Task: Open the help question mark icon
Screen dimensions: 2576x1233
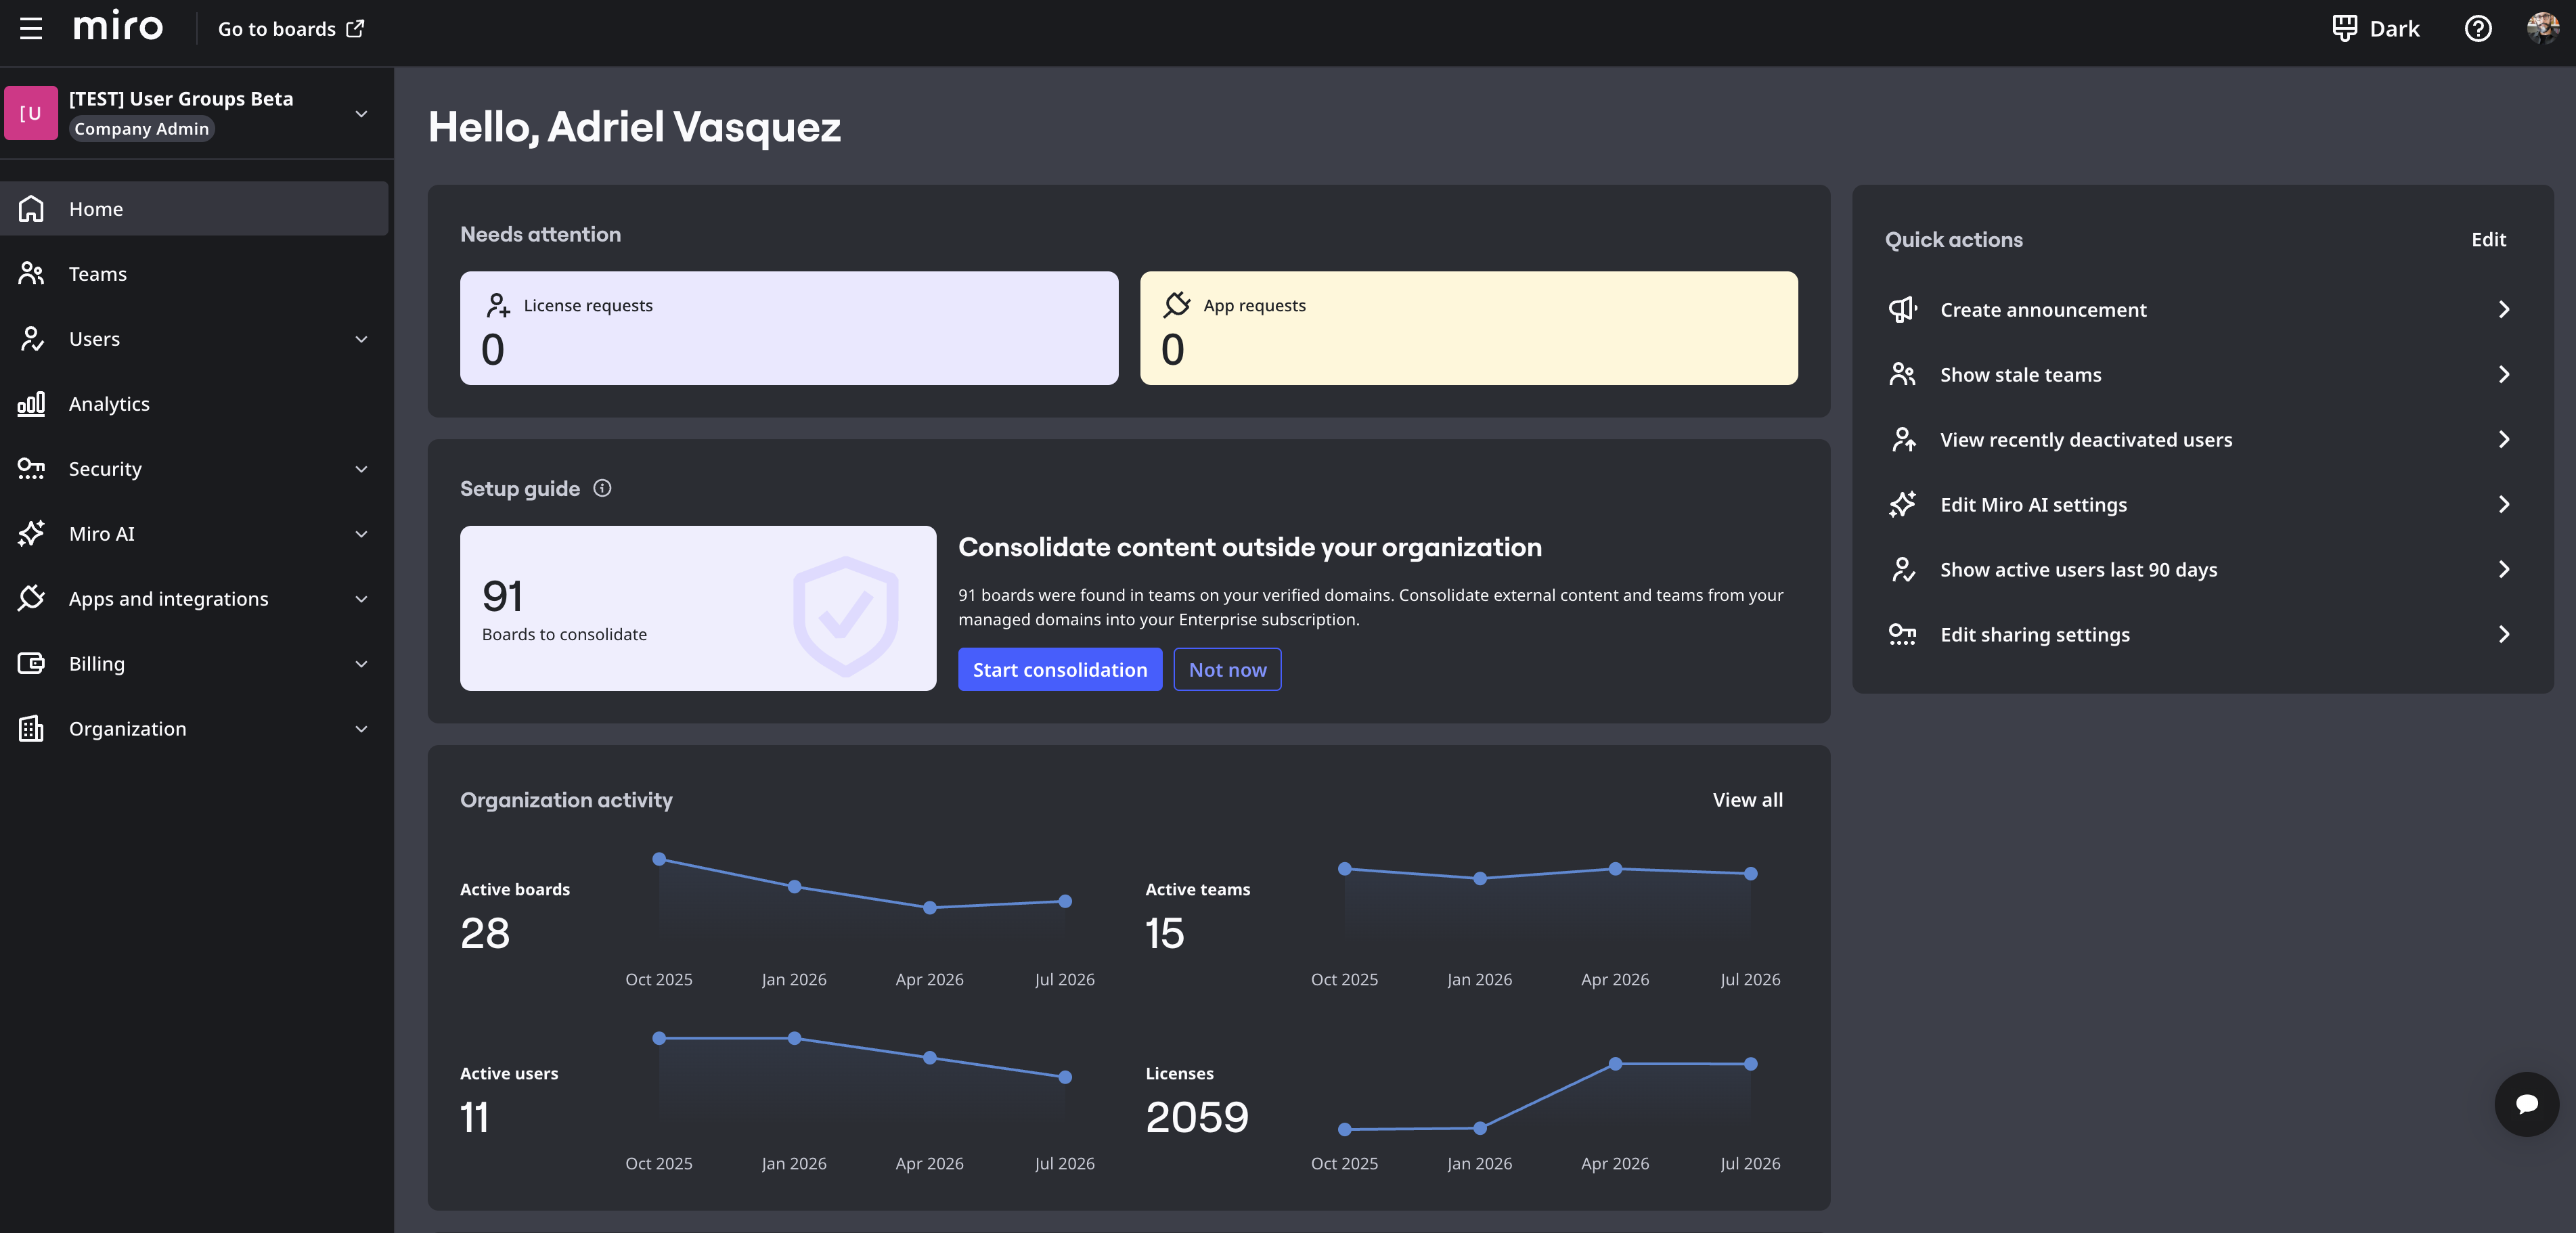Action: (x=2478, y=28)
